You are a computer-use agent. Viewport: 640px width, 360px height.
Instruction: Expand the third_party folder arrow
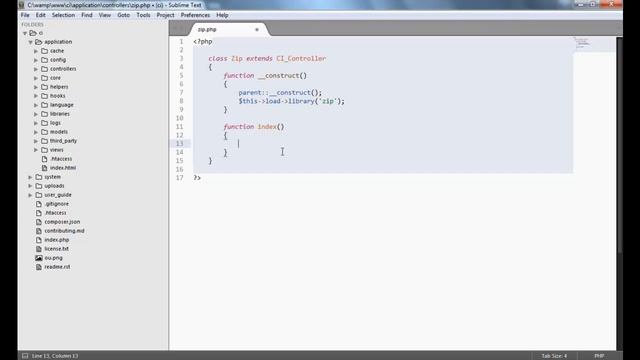pyautogui.click(x=36, y=141)
